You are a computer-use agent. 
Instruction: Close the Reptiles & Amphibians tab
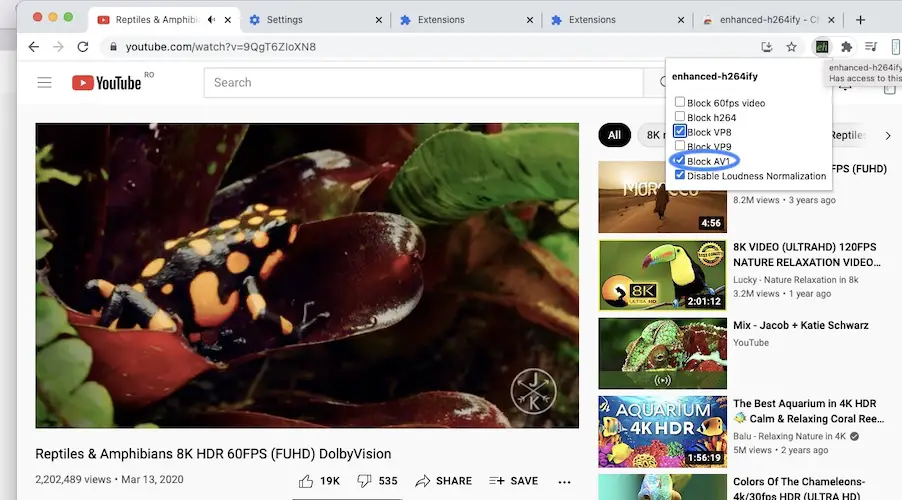pos(228,20)
